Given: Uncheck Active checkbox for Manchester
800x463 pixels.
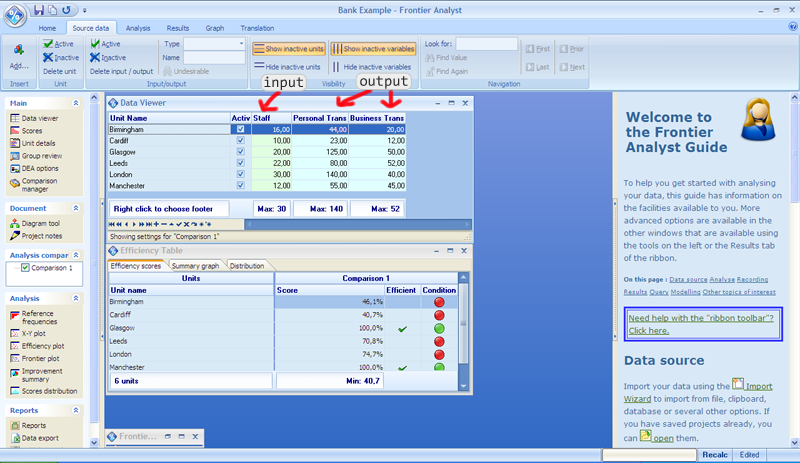Looking at the screenshot, I should click(x=240, y=185).
